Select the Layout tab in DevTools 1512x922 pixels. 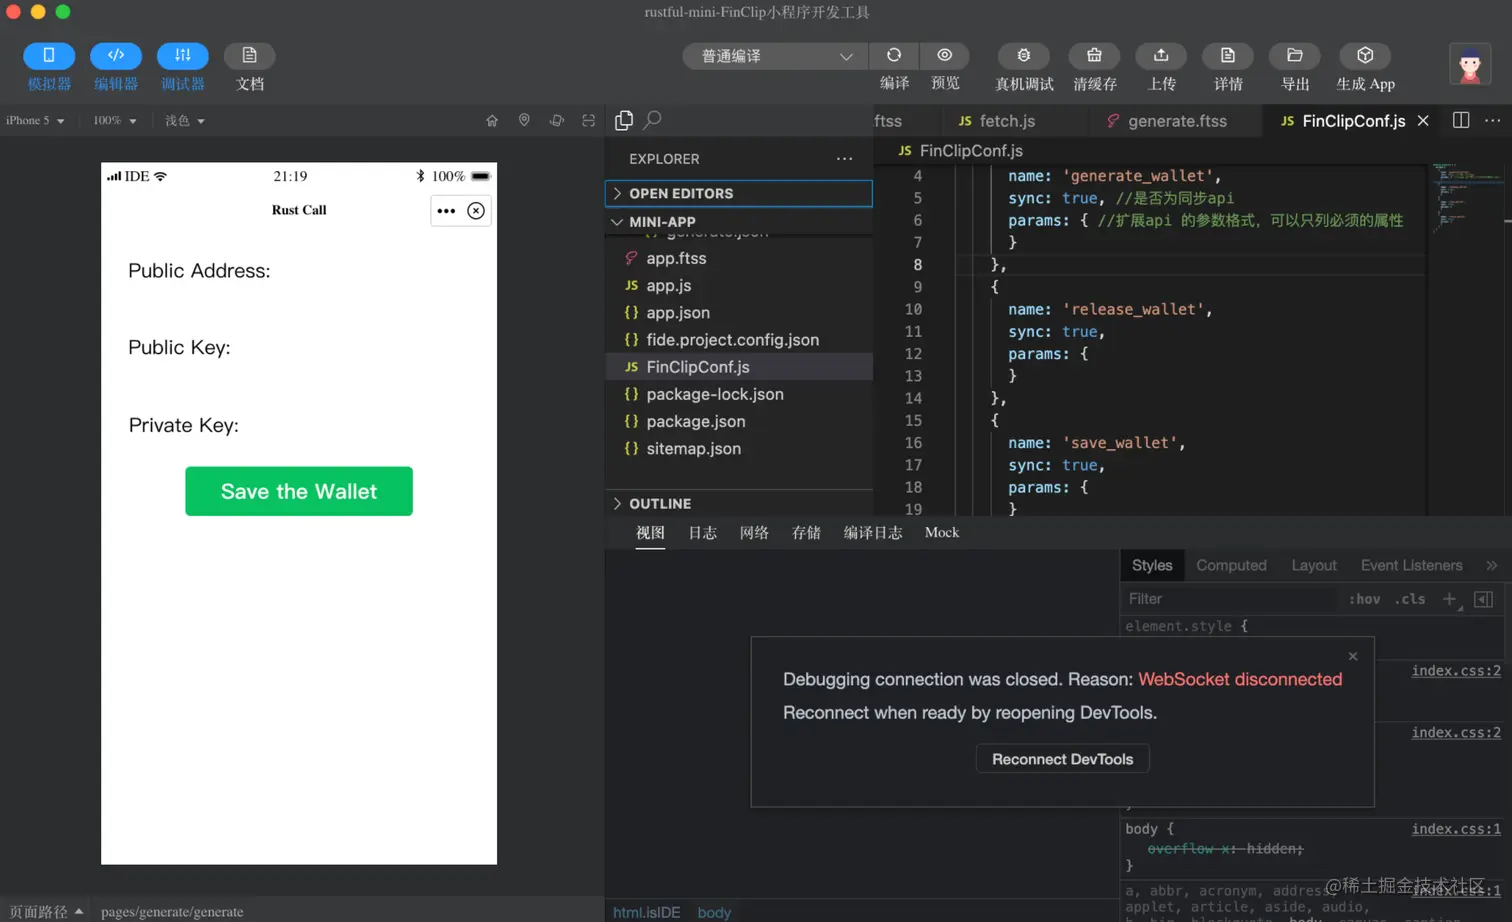point(1314,566)
